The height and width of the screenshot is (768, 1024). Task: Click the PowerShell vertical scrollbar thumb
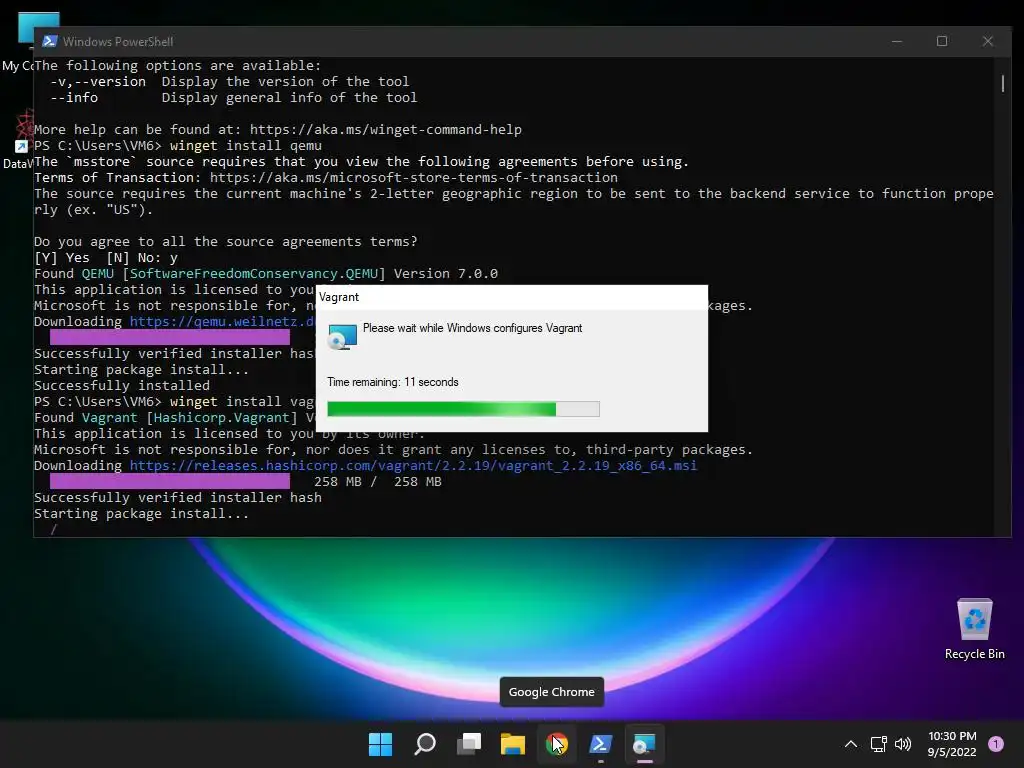[1002, 84]
